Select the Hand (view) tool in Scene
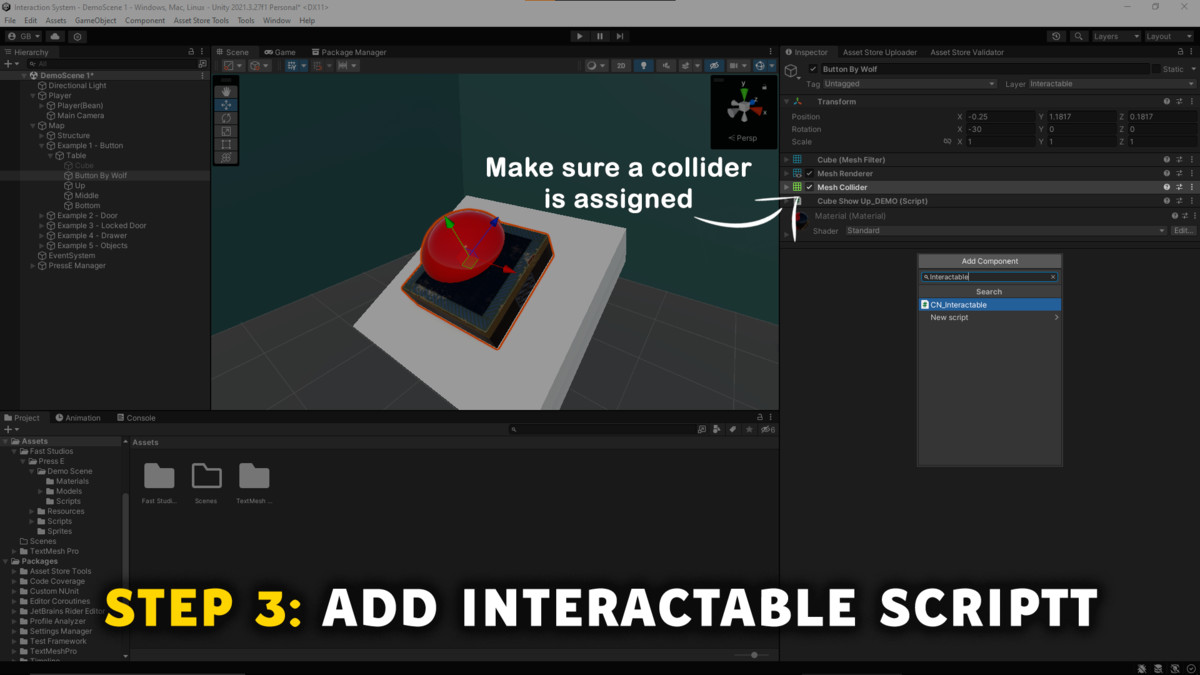 click(226, 91)
